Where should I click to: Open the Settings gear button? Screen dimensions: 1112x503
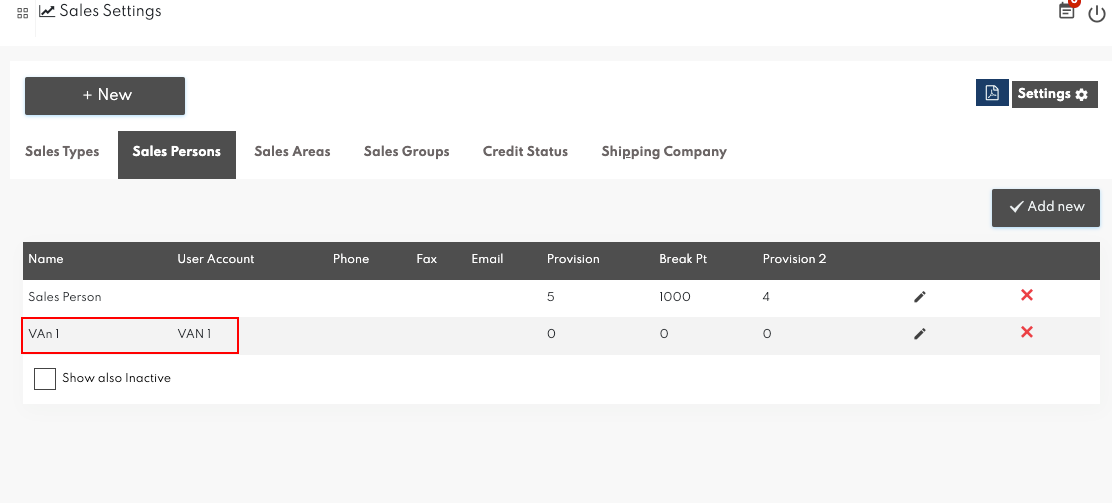[x=1054, y=94]
